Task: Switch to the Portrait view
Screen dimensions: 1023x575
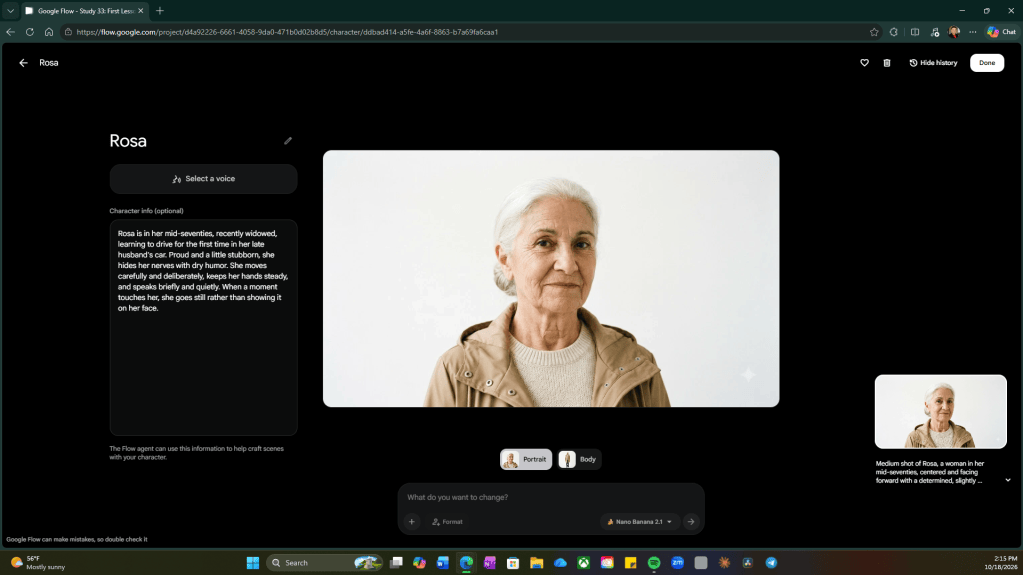Action: click(x=526, y=459)
